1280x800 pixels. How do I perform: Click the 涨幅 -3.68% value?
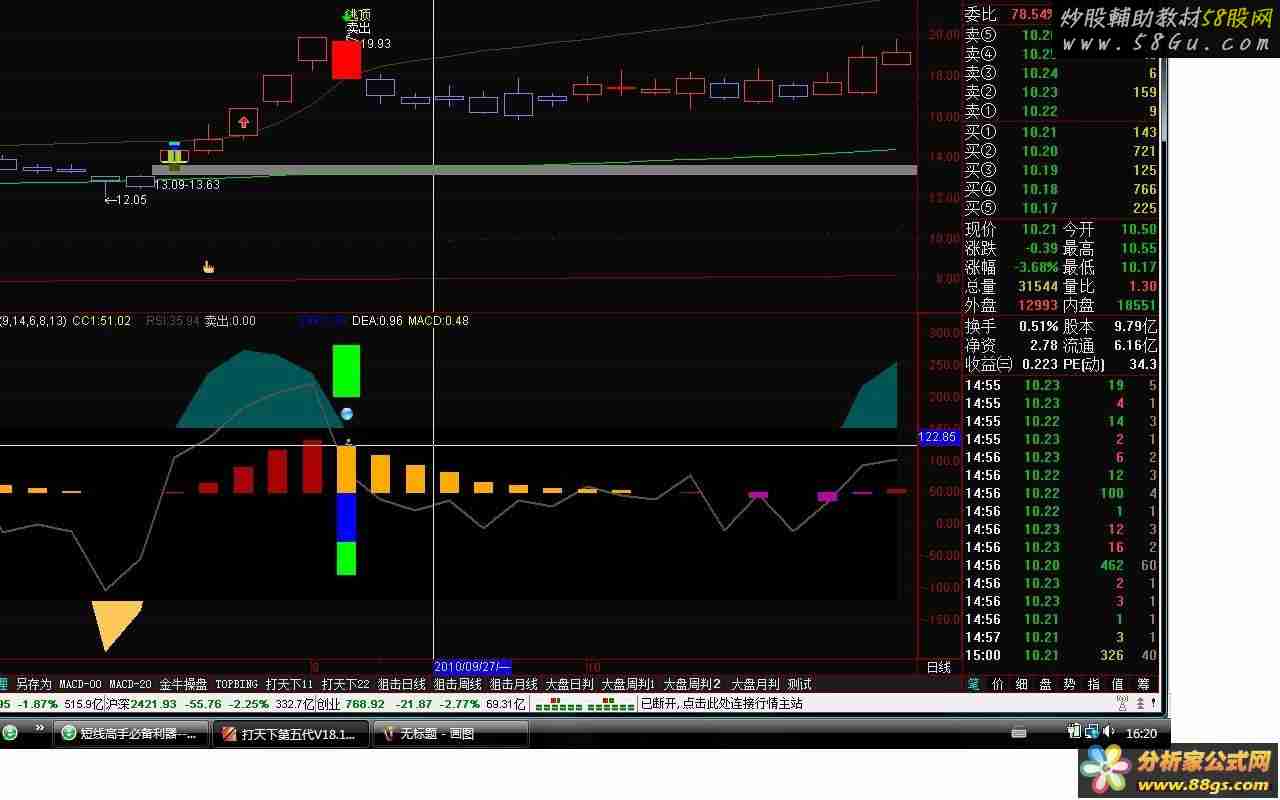[x=1034, y=267]
